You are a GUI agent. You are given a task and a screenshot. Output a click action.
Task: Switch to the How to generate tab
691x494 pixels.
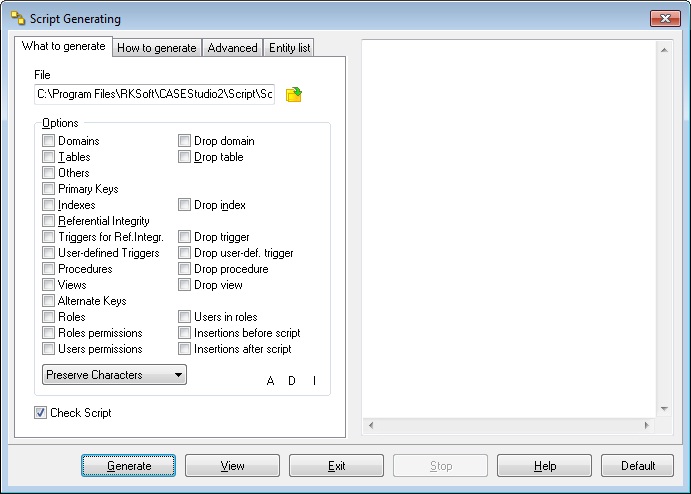[x=156, y=48]
